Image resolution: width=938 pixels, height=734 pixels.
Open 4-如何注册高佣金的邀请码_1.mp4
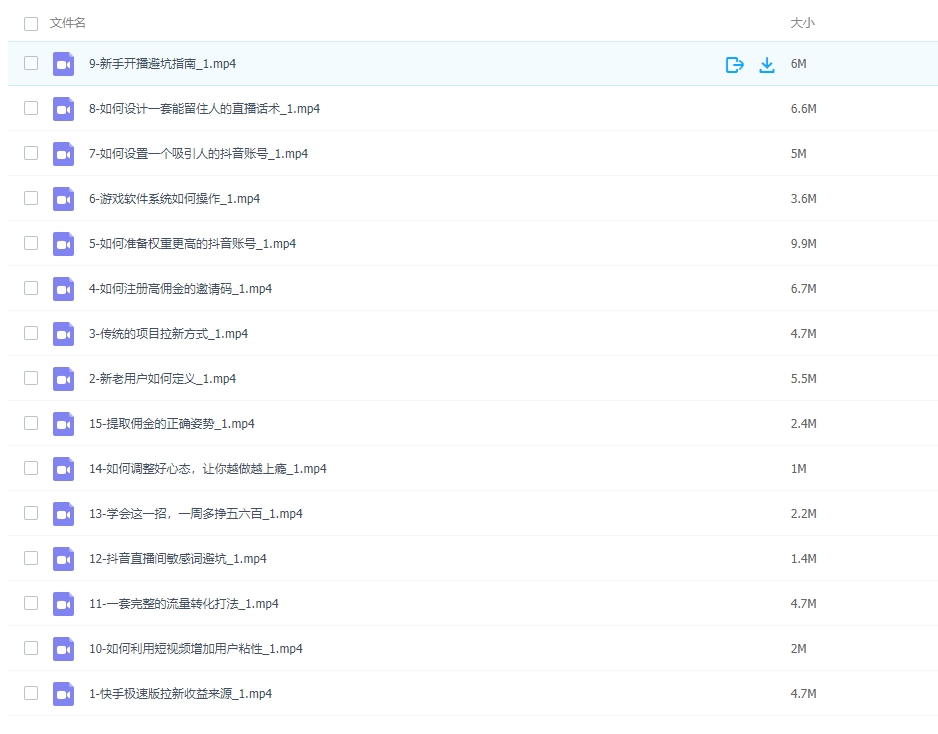click(180, 288)
